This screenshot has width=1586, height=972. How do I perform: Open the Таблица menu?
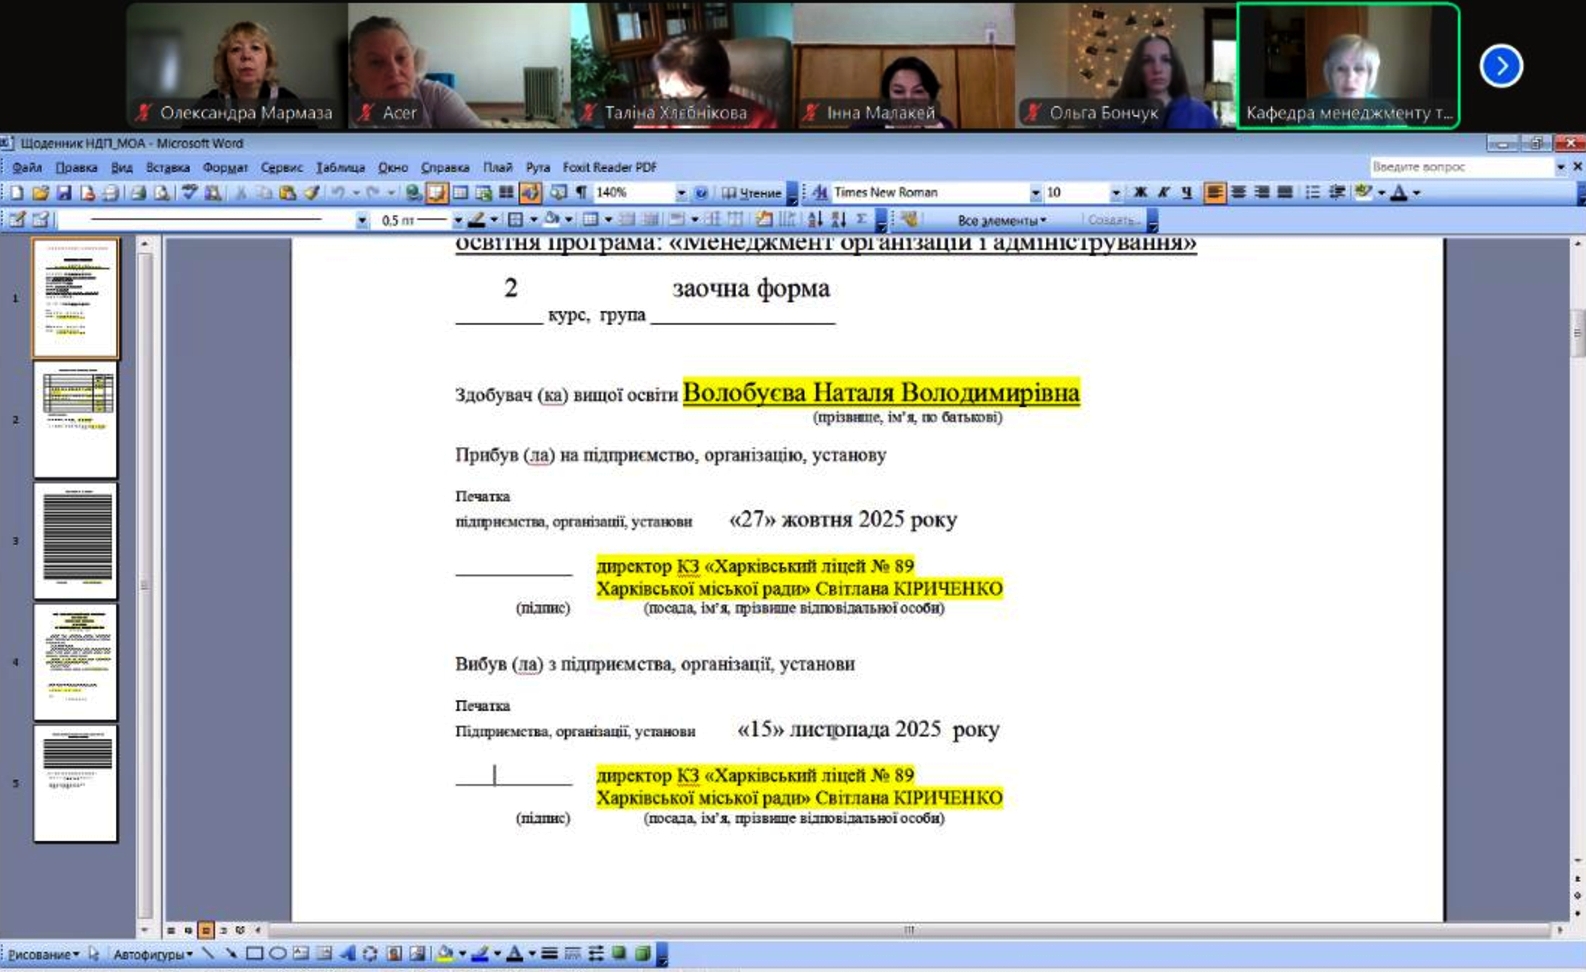(x=340, y=167)
